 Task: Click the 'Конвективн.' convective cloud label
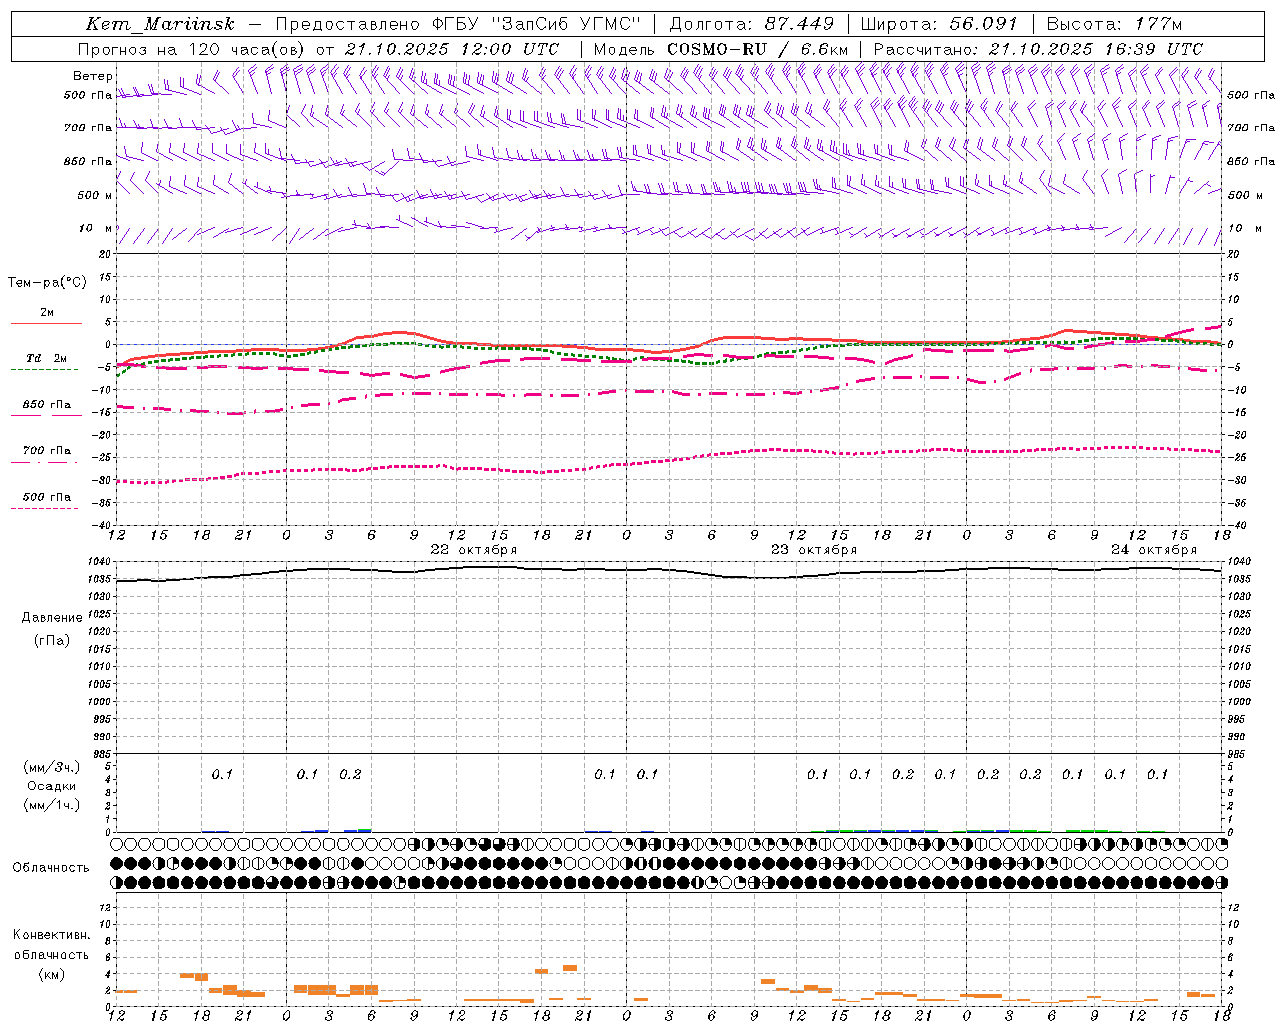52,936
